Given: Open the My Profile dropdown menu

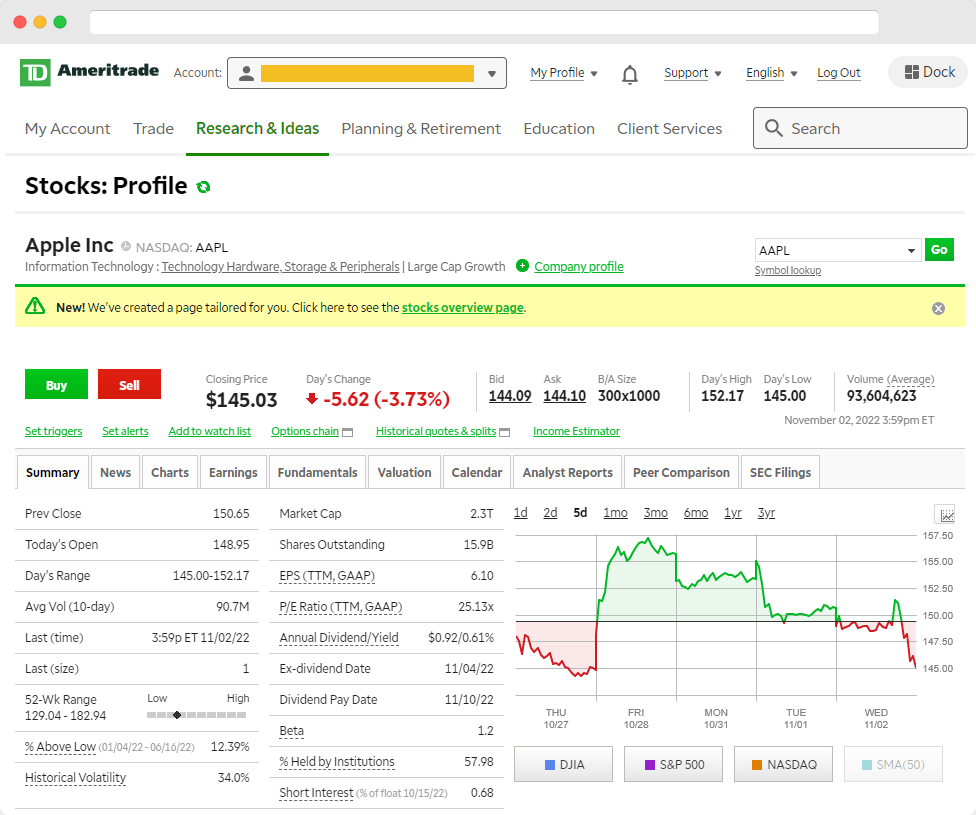Looking at the screenshot, I should click(x=563, y=73).
